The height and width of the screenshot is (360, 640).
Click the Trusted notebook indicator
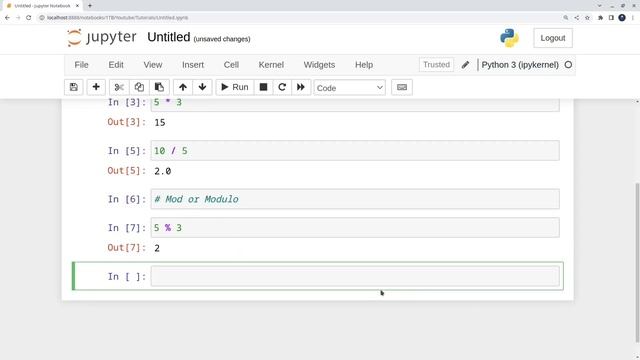coord(436,65)
